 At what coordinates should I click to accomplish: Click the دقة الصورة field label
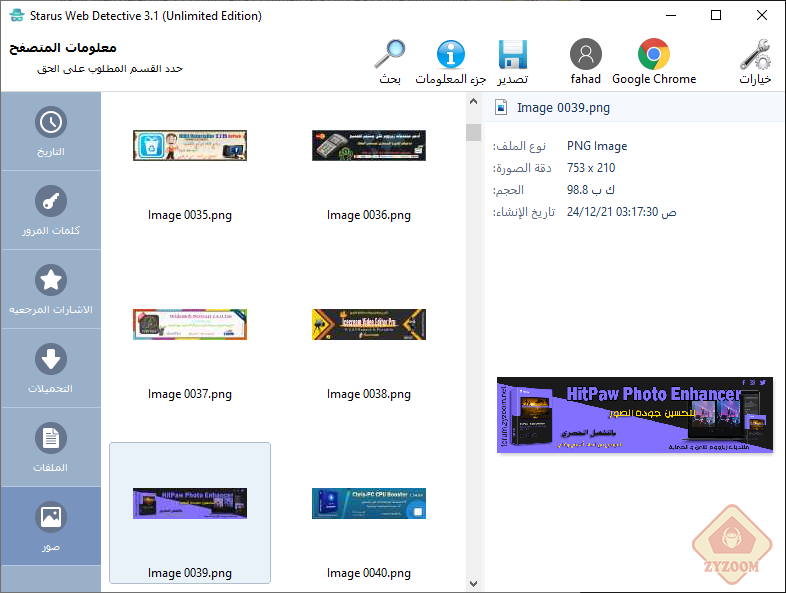(x=522, y=168)
